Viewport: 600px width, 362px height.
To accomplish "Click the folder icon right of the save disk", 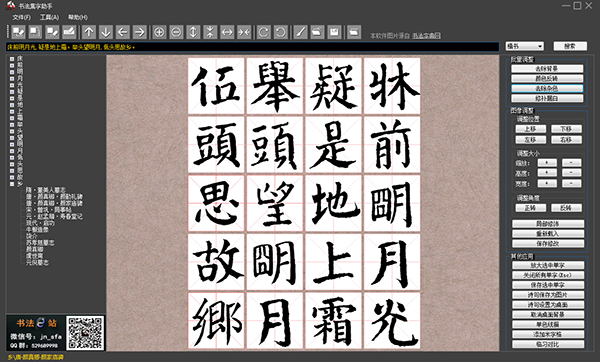I will (x=354, y=32).
